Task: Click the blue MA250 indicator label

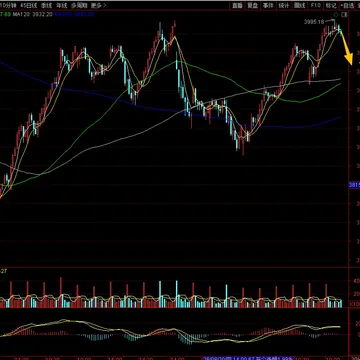Action: click(74, 15)
